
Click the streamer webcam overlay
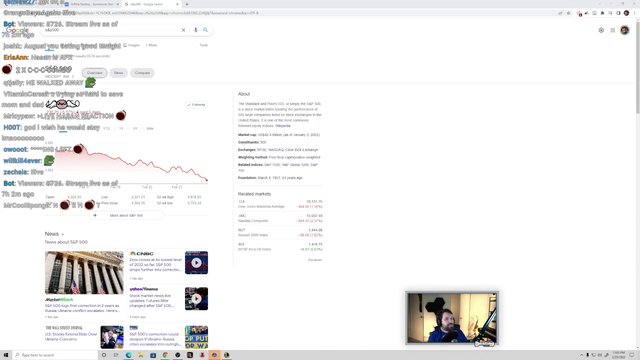452,318
